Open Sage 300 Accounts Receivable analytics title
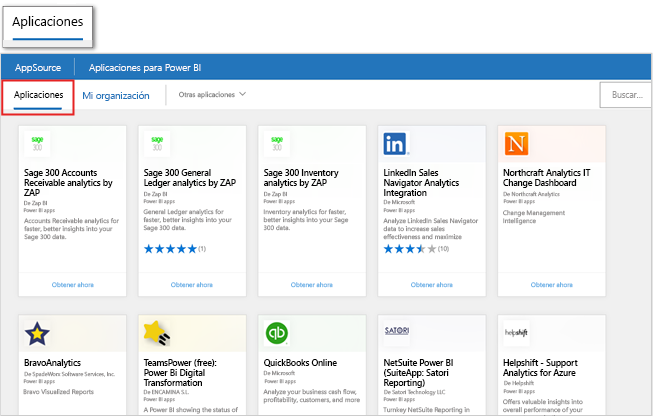Viewport: 653px width, 416px height. (x=68, y=182)
